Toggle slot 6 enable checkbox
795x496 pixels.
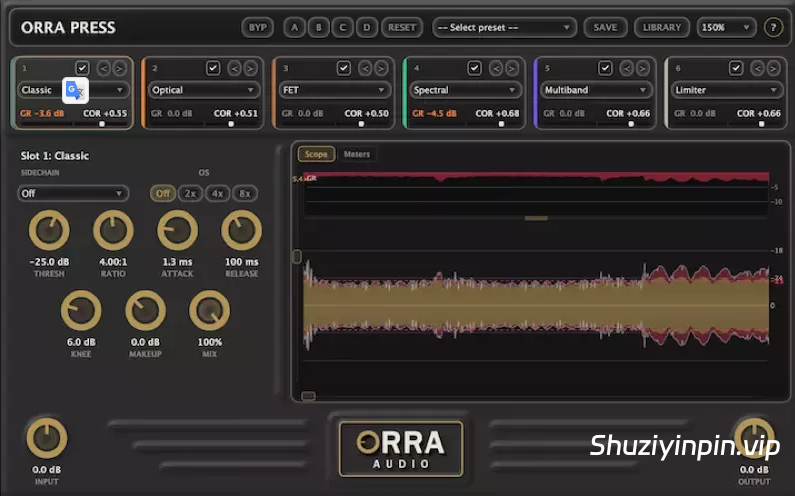736,67
